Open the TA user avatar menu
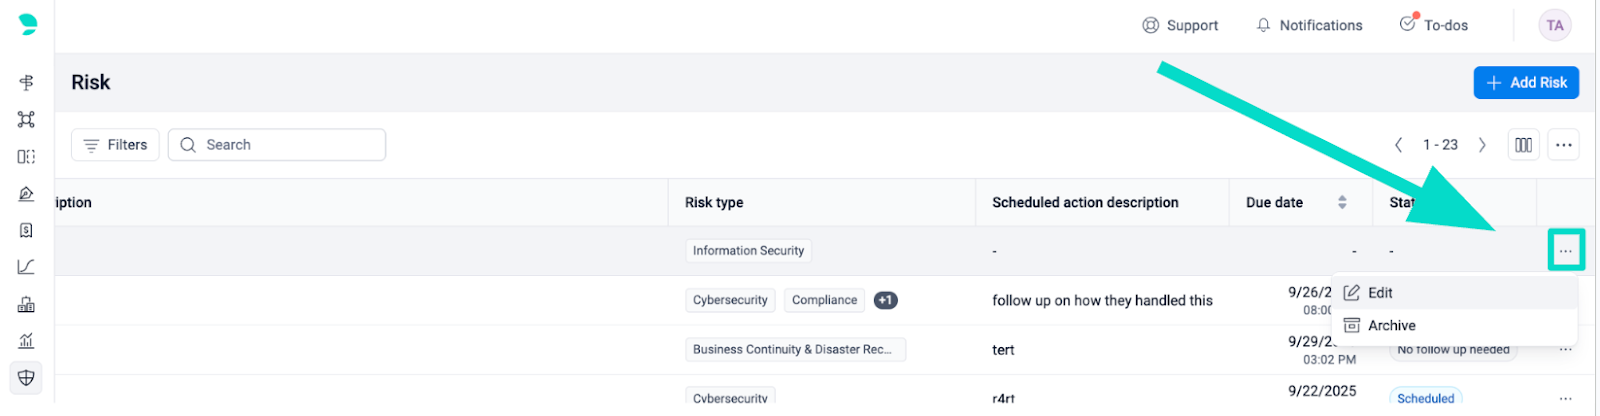The width and height of the screenshot is (1600, 416). 1554,26
